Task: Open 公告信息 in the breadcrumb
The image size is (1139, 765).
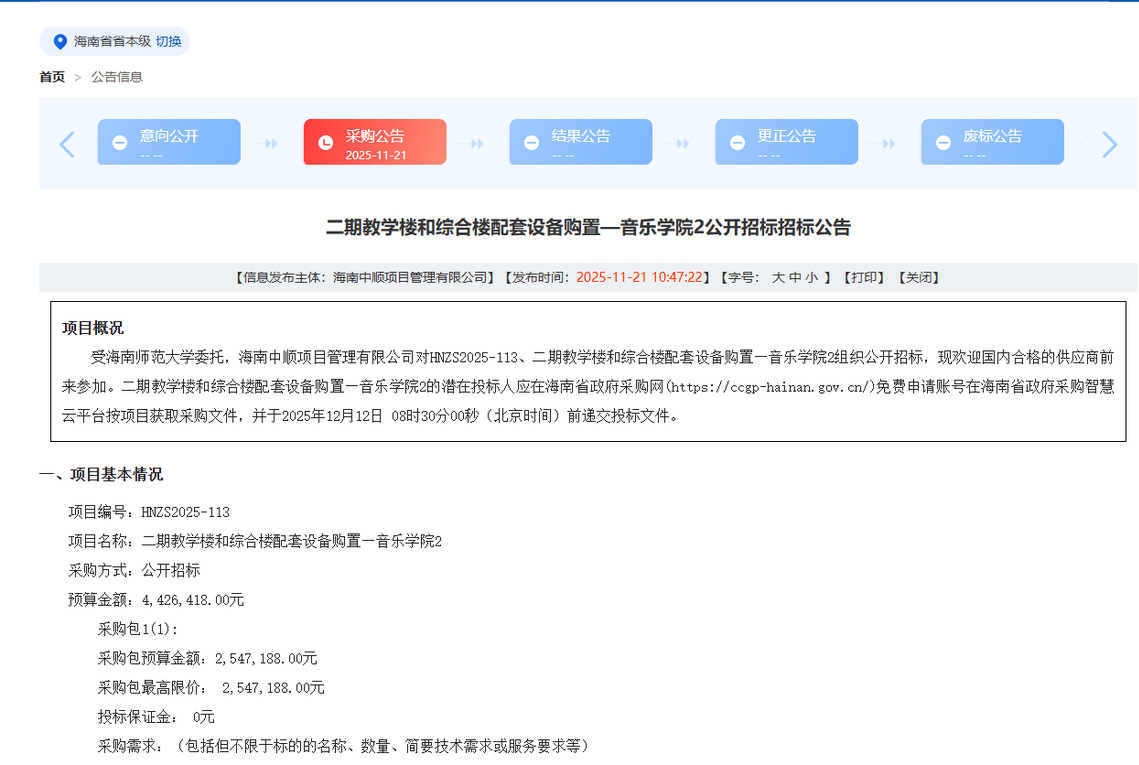Action: [117, 77]
